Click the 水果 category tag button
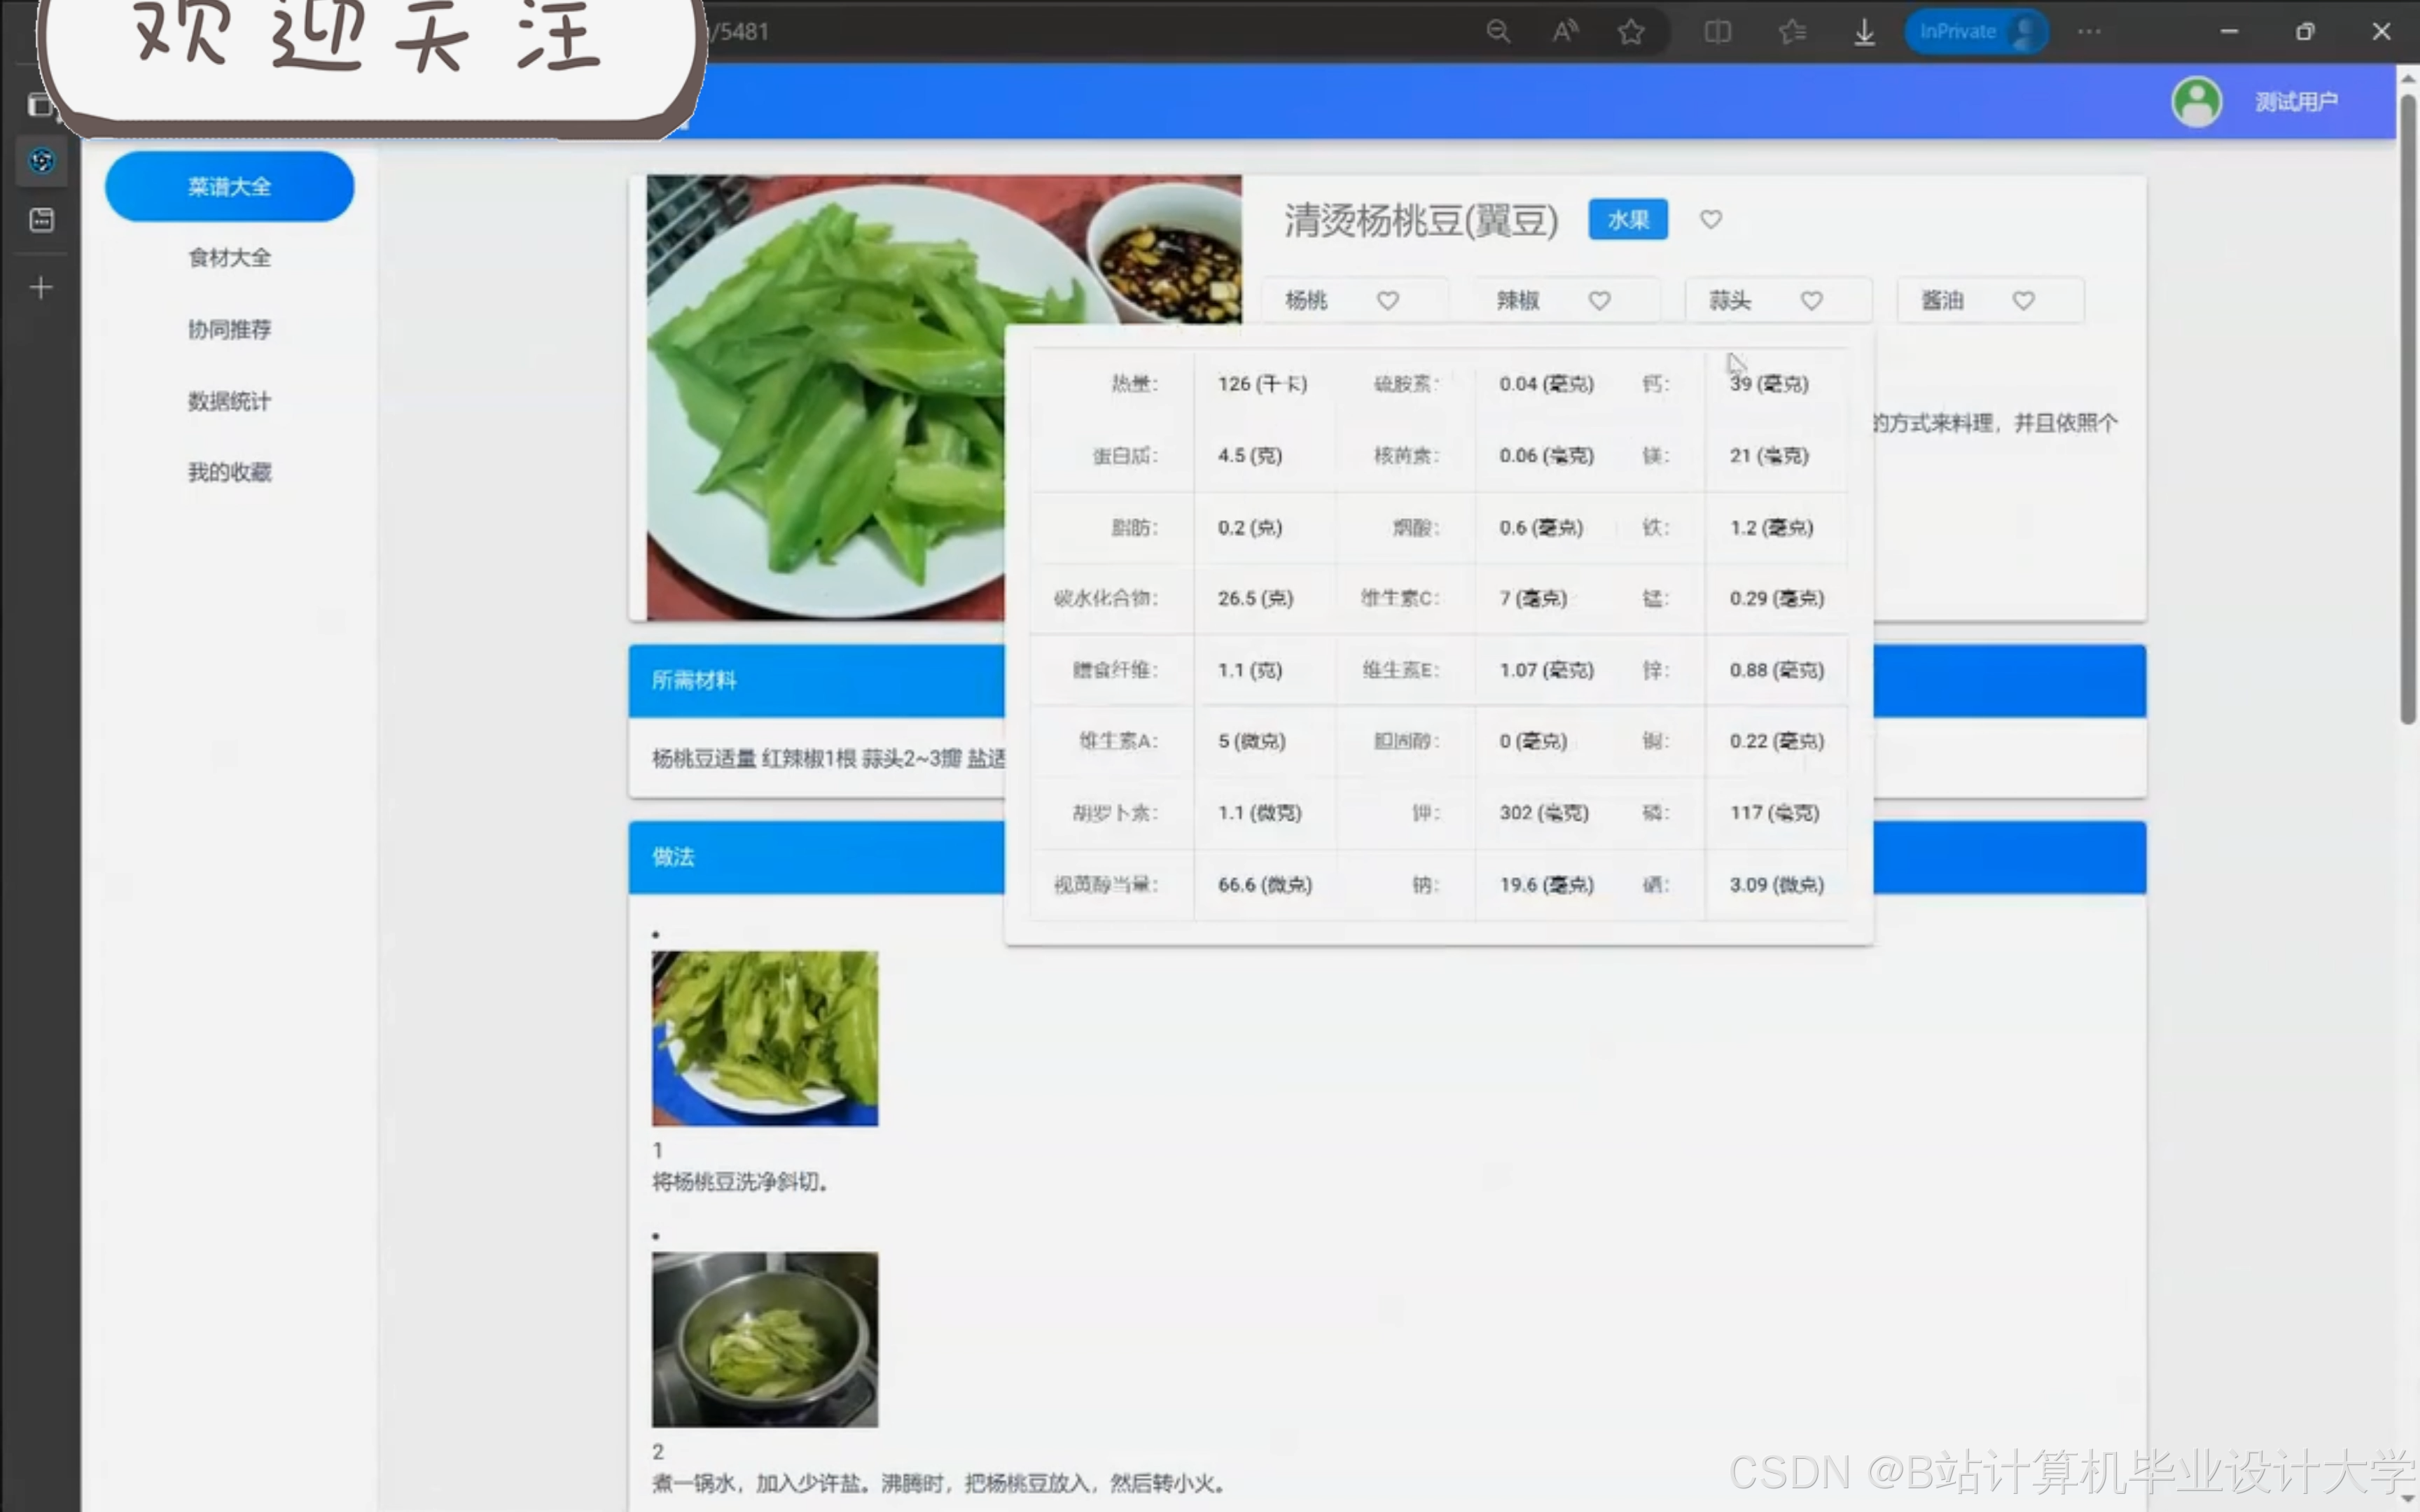 click(x=1627, y=220)
